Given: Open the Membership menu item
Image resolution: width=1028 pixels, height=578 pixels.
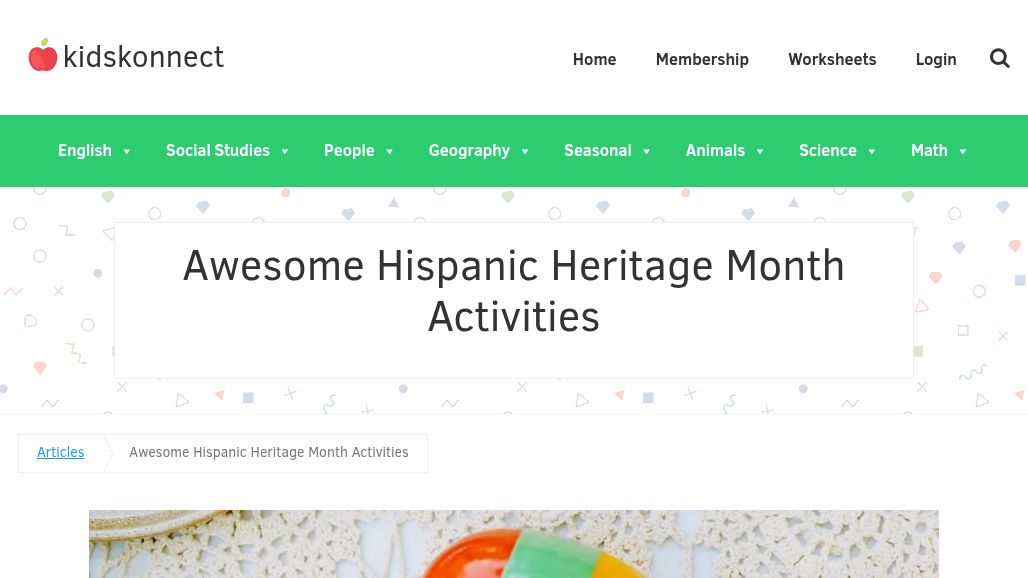Looking at the screenshot, I should point(702,59).
